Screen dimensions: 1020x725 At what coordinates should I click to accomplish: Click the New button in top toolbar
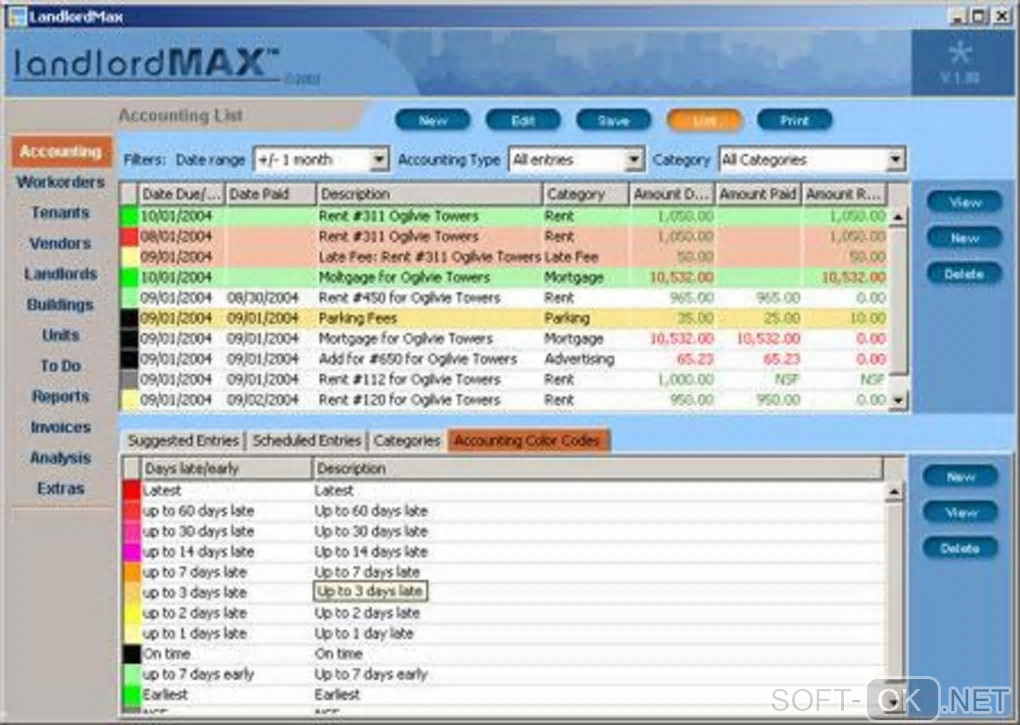tap(433, 120)
